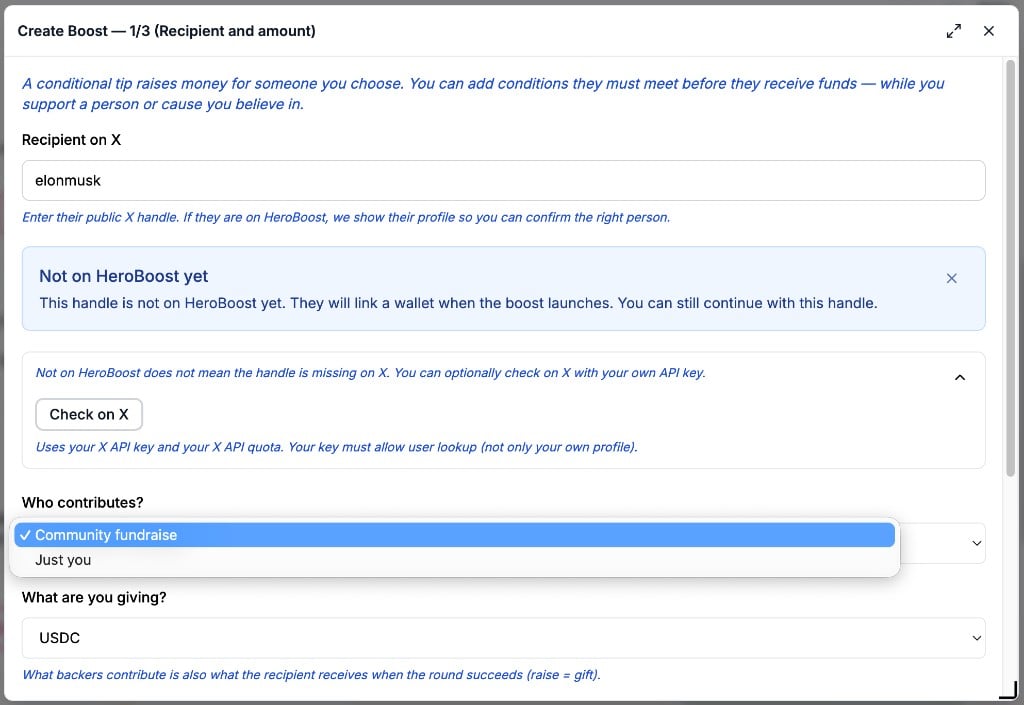Viewport: 1024px width, 705px height.
Task: Click the checkmark beside Community fundraise
Action: (x=25, y=535)
